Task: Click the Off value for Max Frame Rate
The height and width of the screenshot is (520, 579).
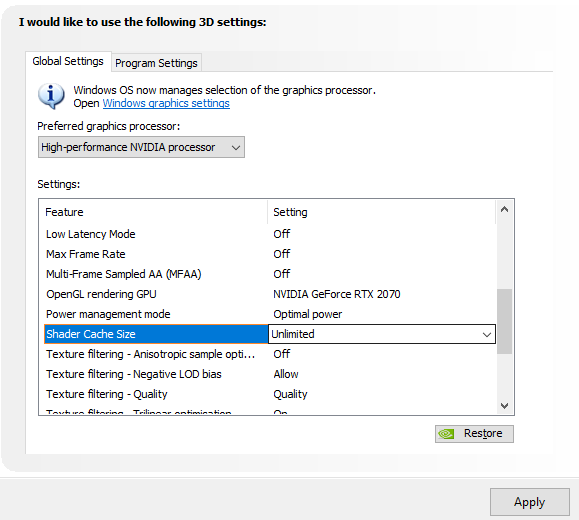Action: coord(282,254)
